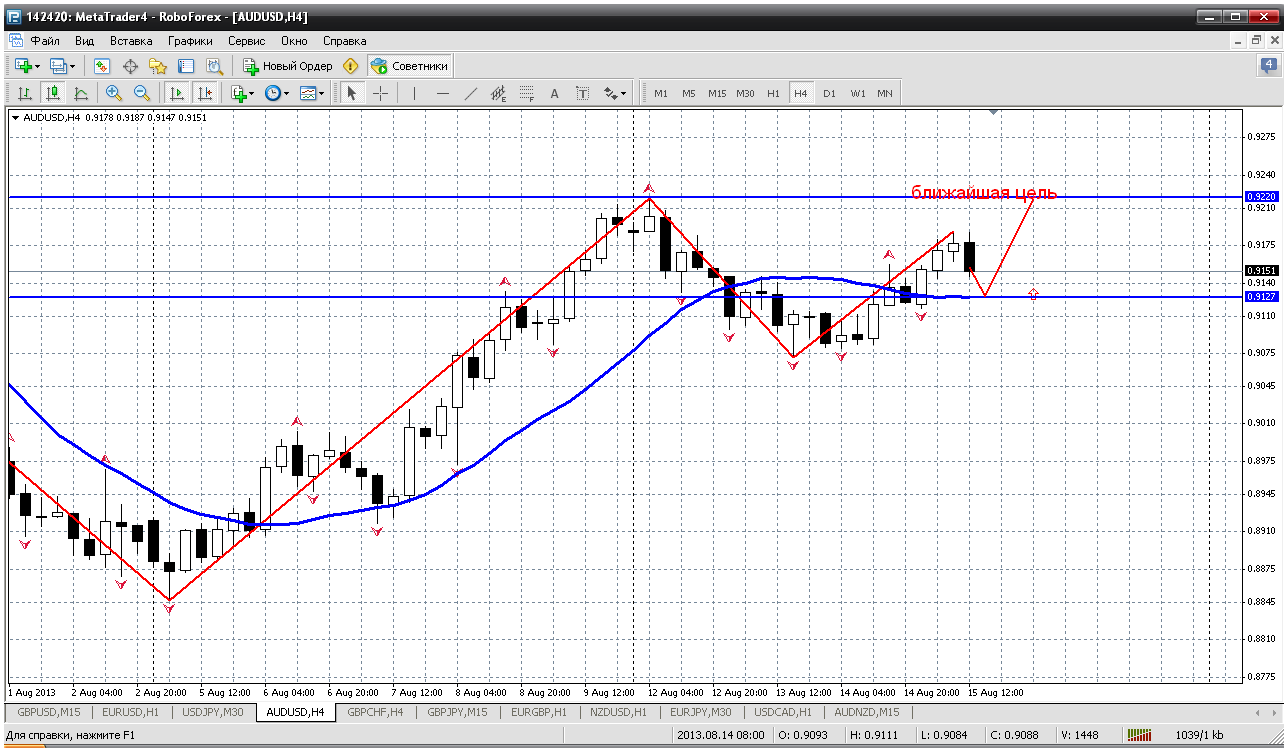The width and height of the screenshot is (1288, 748).
Task: Open the Справка menu
Action: click(344, 41)
